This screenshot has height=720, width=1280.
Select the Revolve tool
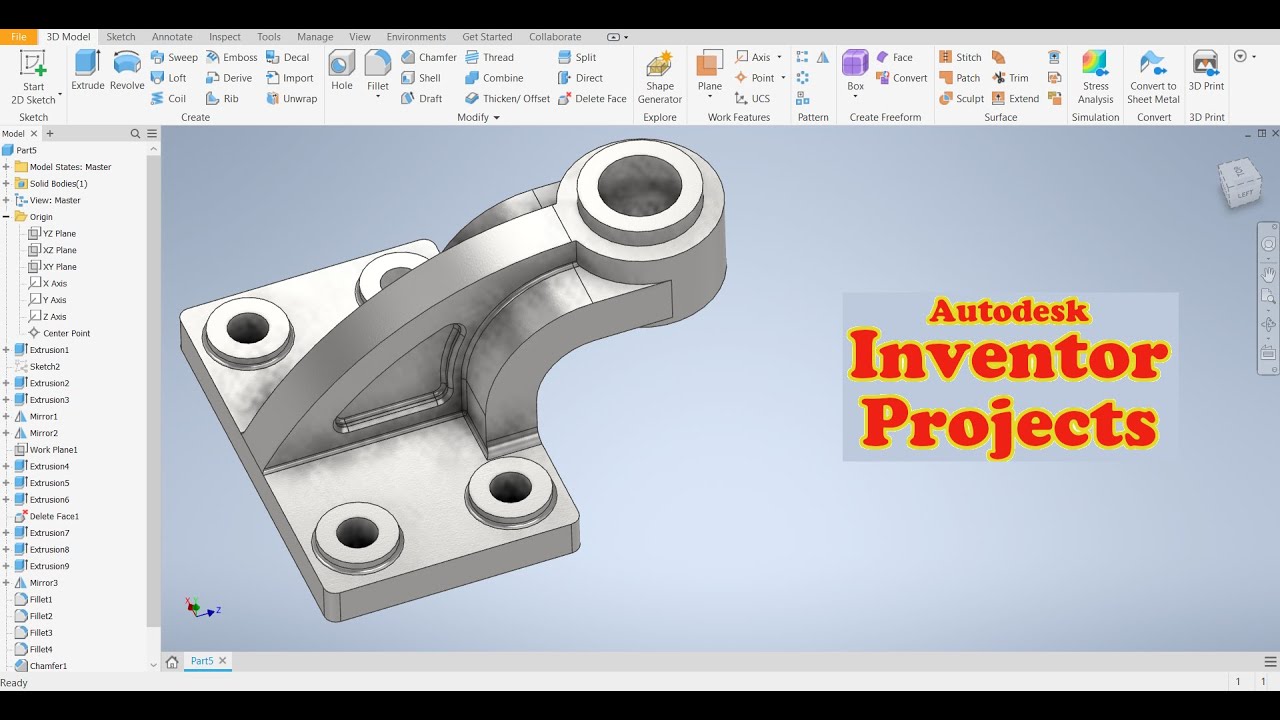[127, 70]
